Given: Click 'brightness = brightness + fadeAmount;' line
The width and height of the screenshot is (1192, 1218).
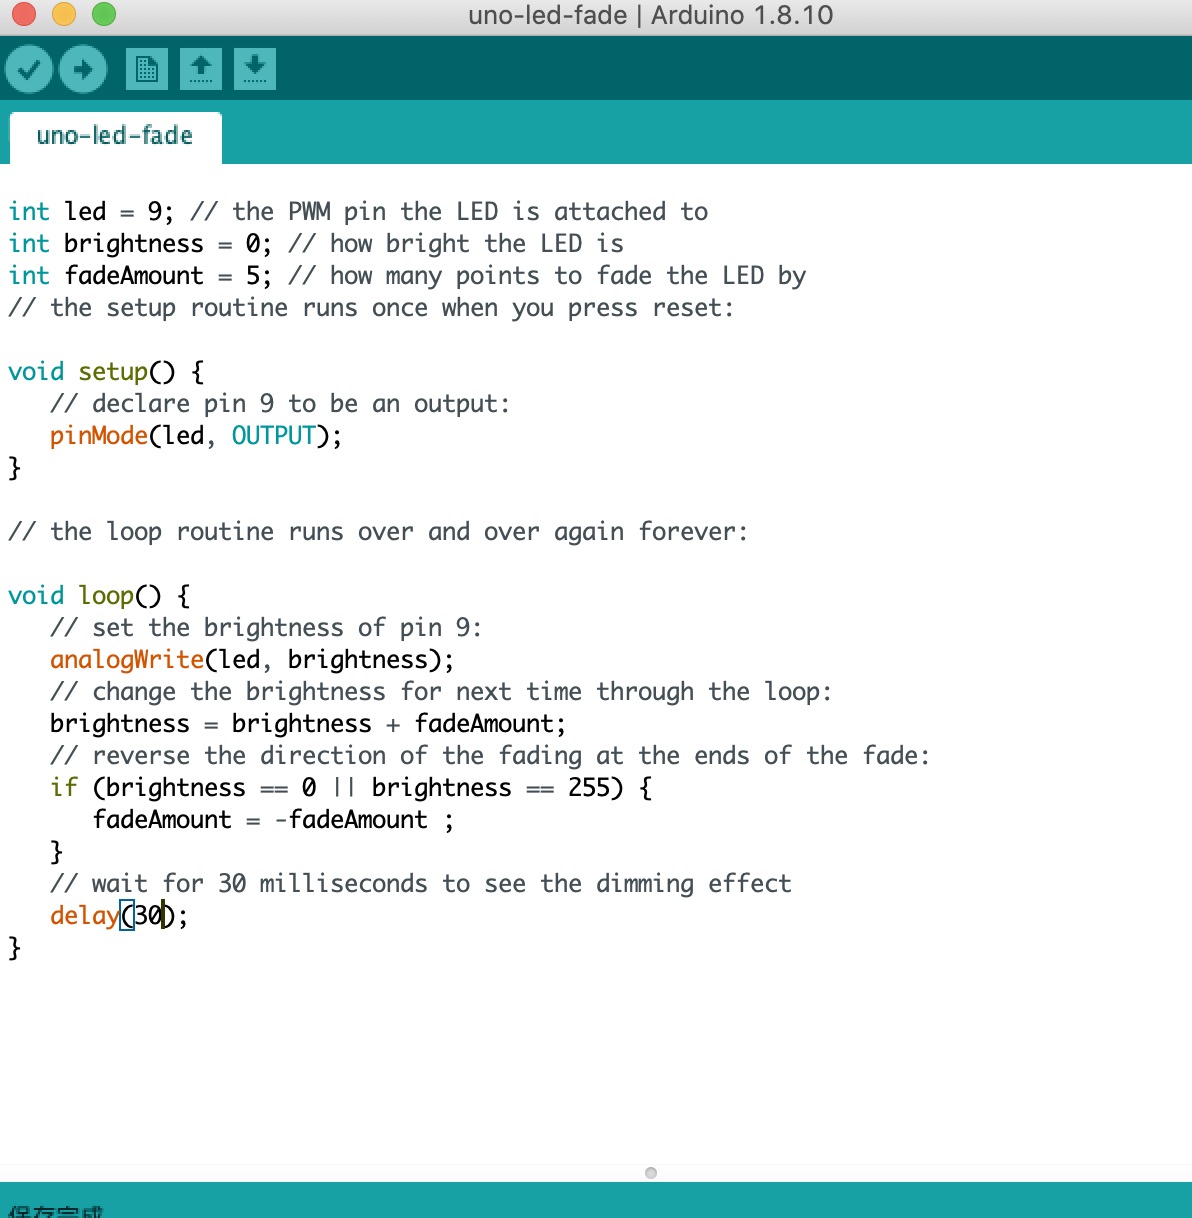Looking at the screenshot, I should (308, 724).
